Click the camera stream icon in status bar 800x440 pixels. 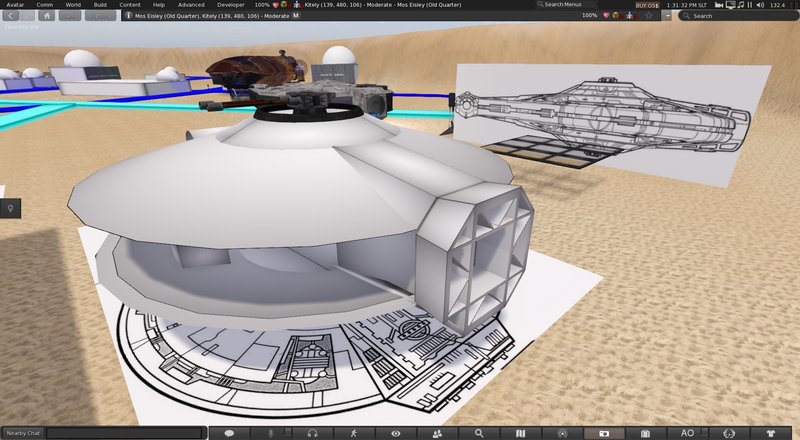pos(719,5)
